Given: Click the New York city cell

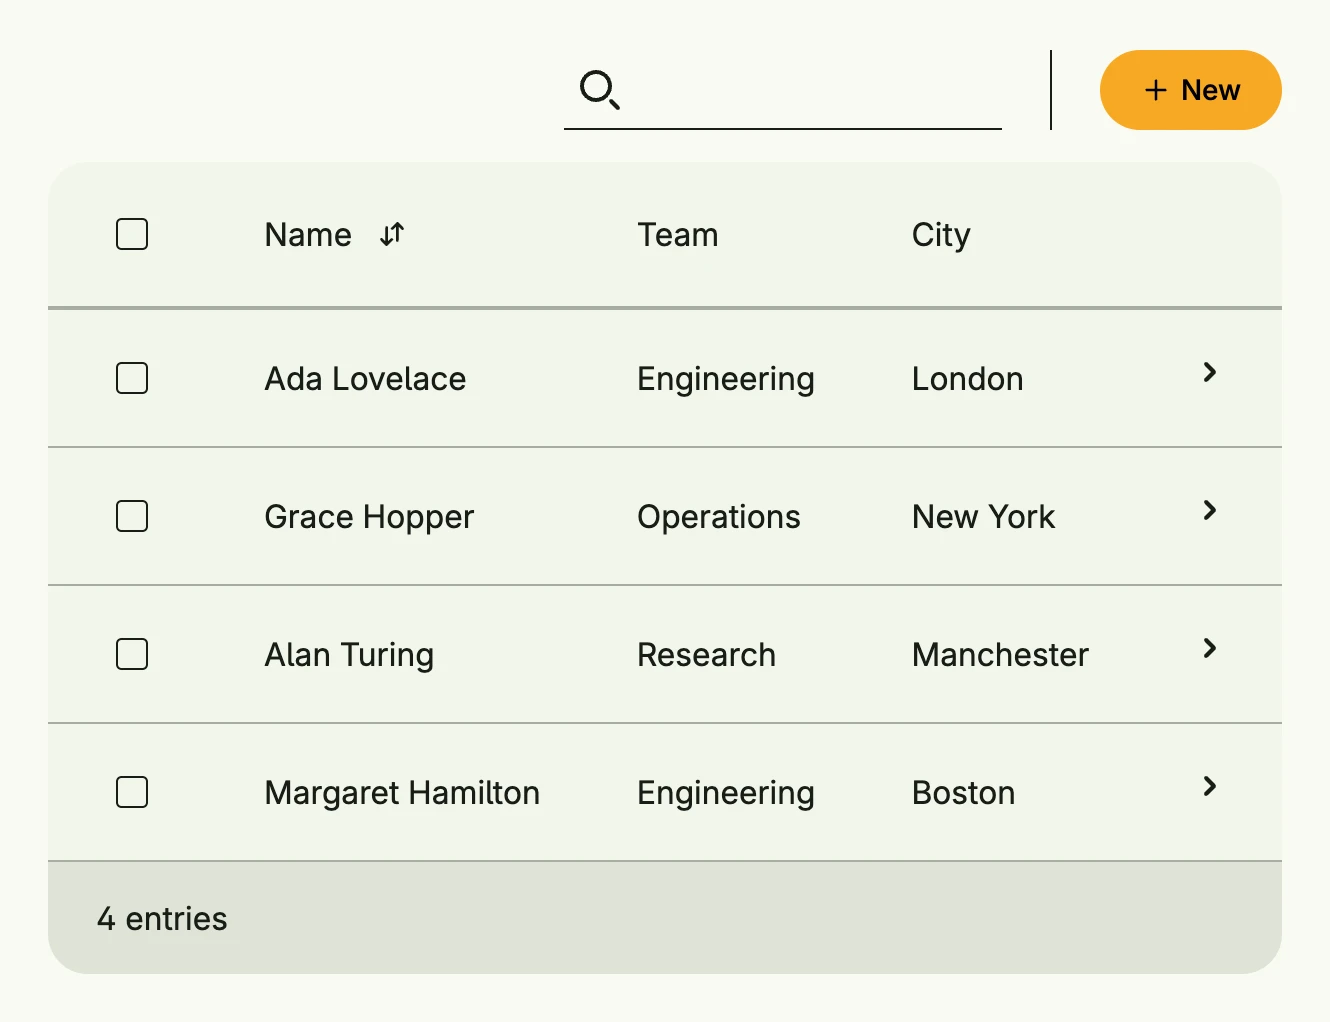Looking at the screenshot, I should (x=984, y=517).
